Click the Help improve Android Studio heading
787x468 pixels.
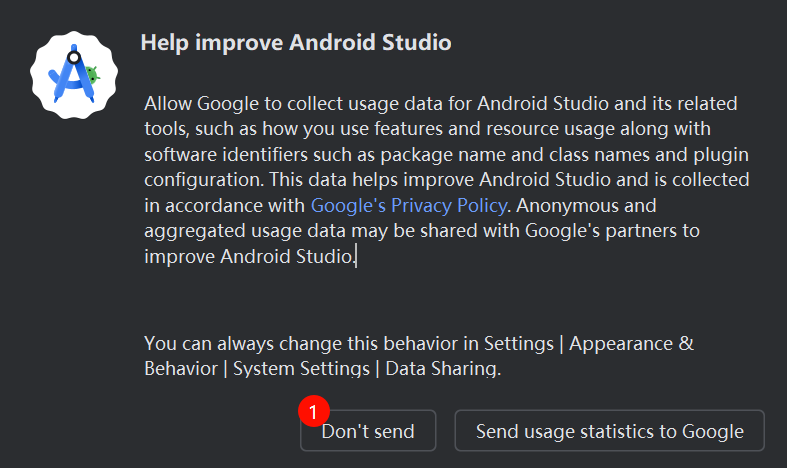[296, 43]
